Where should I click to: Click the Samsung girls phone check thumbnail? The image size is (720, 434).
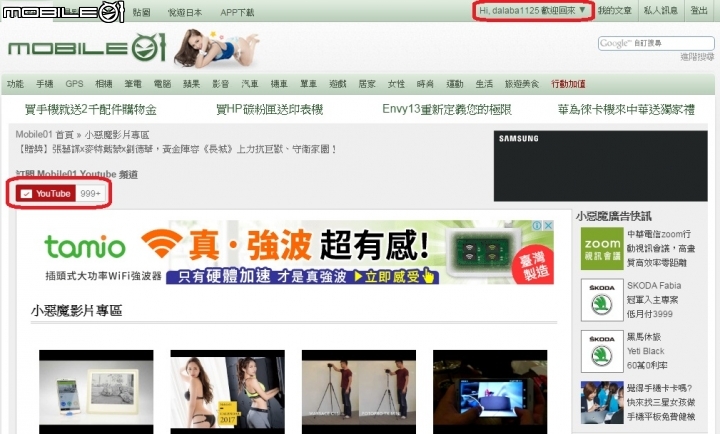tap(602, 403)
